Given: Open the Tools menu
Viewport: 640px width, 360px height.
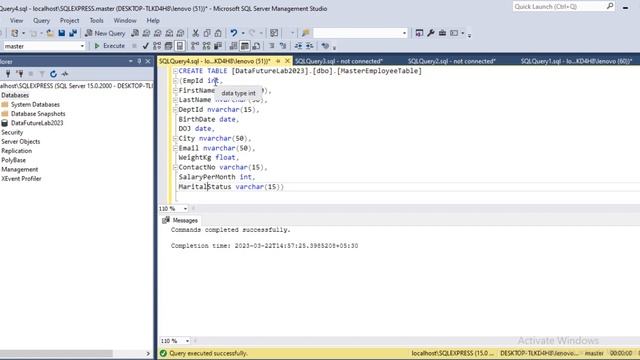Looking at the screenshot, I should pos(96,20).
